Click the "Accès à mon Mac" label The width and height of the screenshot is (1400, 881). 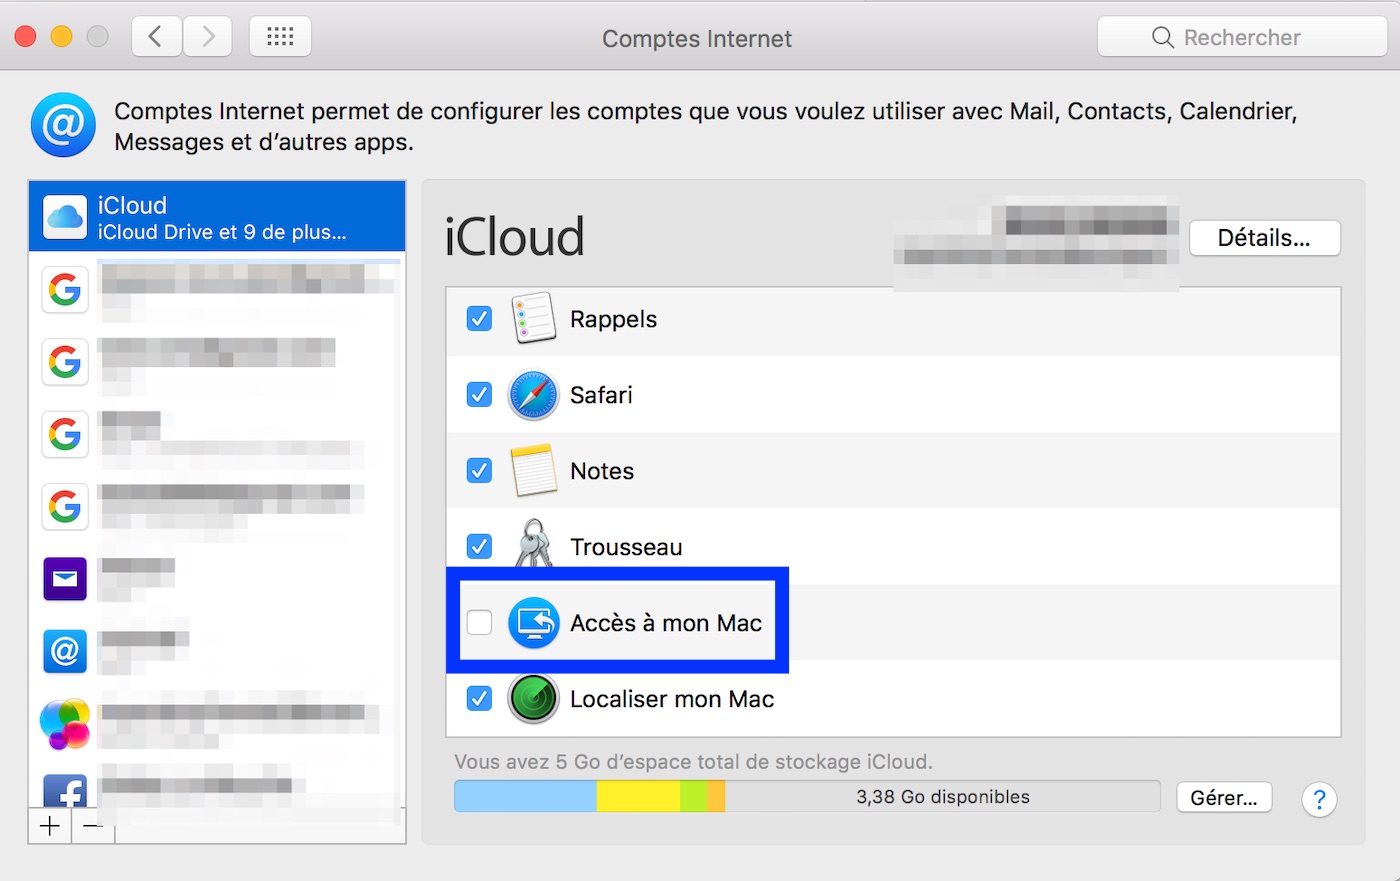pos(666,623)
